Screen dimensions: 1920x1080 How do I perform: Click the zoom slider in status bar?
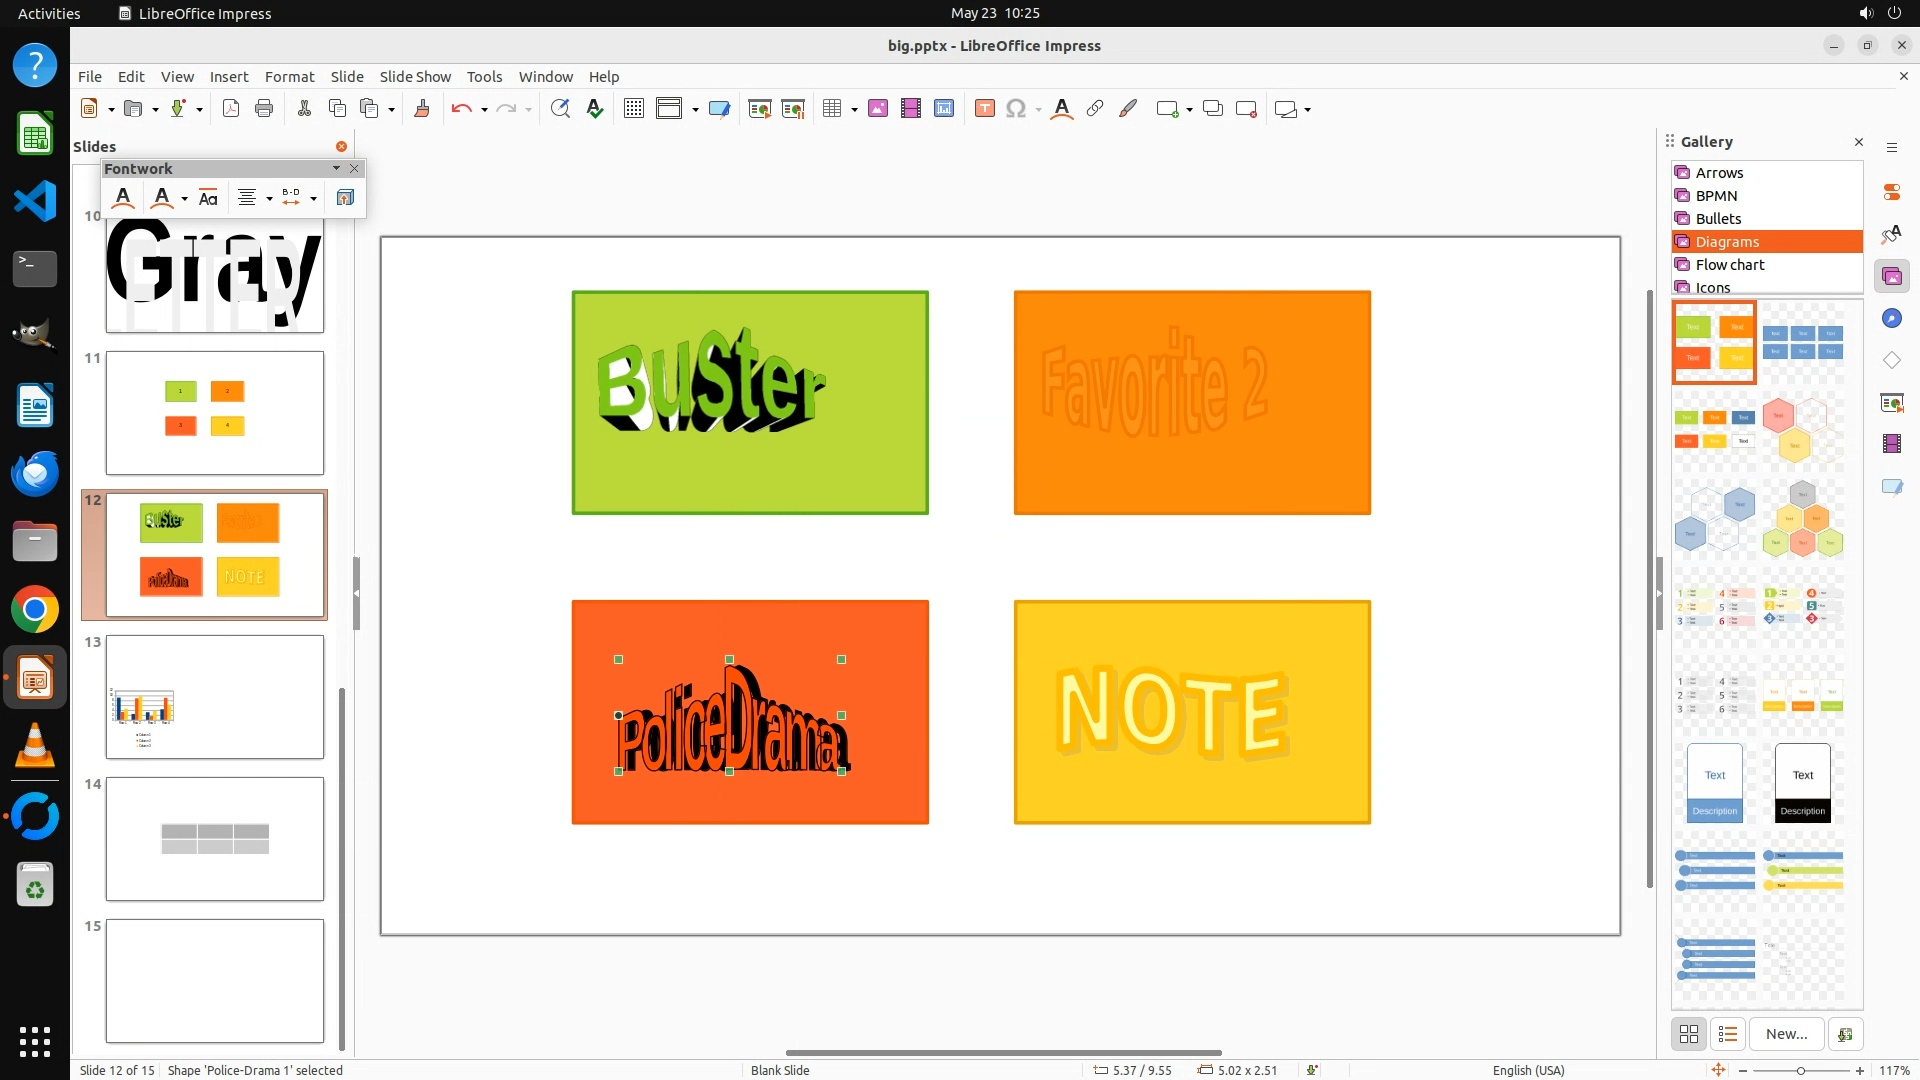coord(1800,1070)
